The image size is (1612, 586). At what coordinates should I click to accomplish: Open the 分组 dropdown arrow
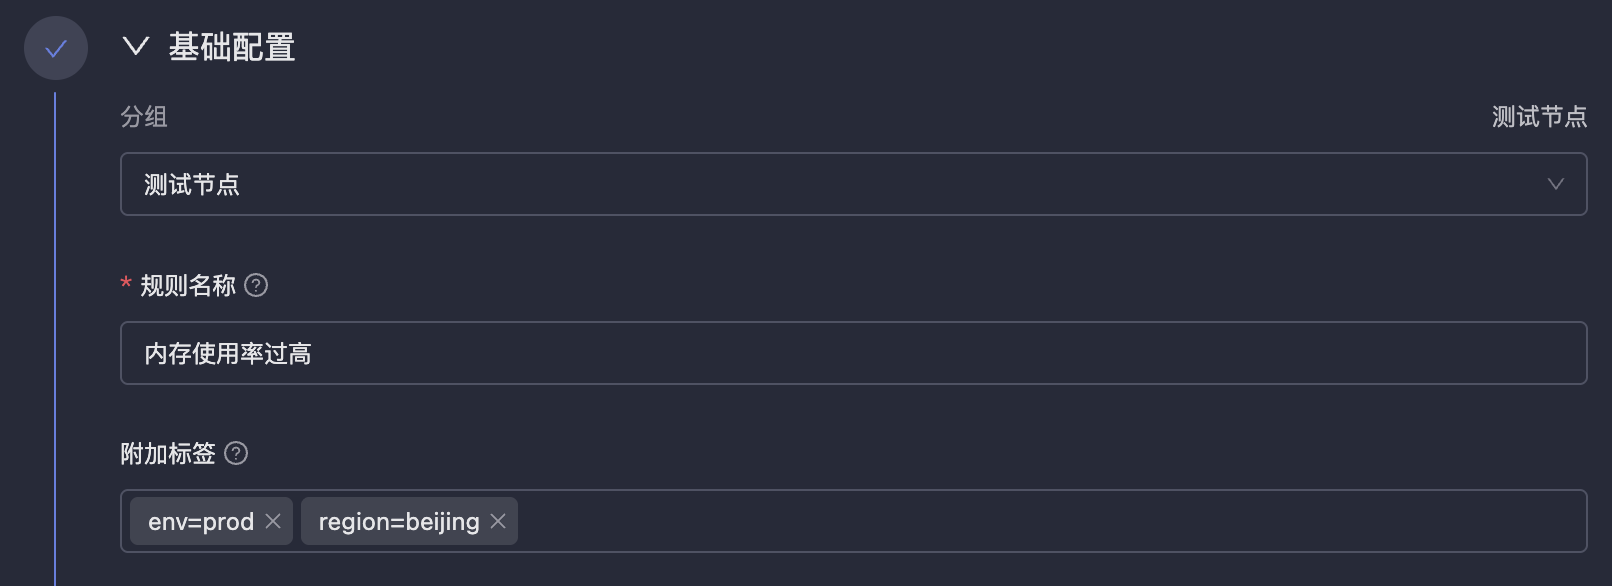1555,184
